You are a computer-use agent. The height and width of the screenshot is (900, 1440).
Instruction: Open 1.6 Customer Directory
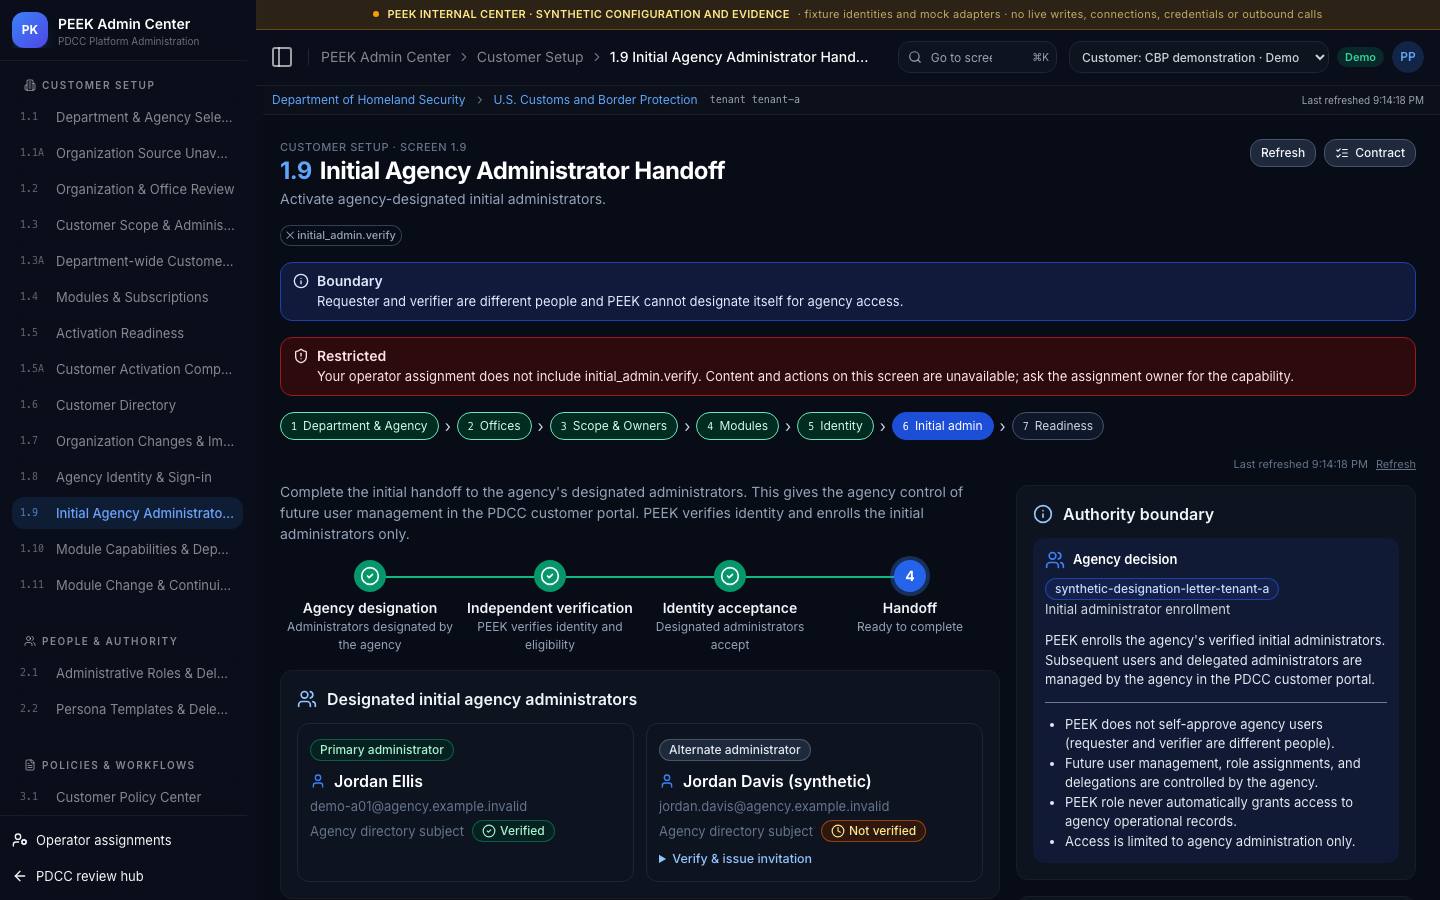(x=127, y=405)
